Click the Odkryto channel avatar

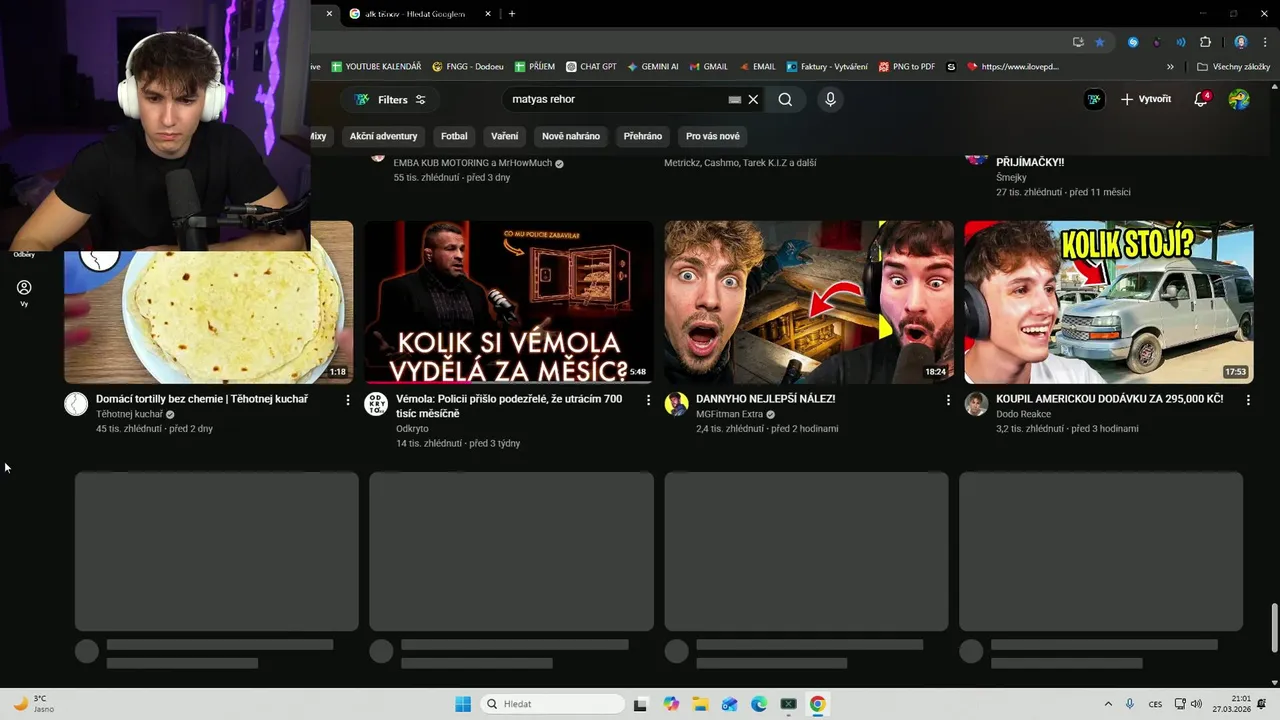(x=376, y=404)
